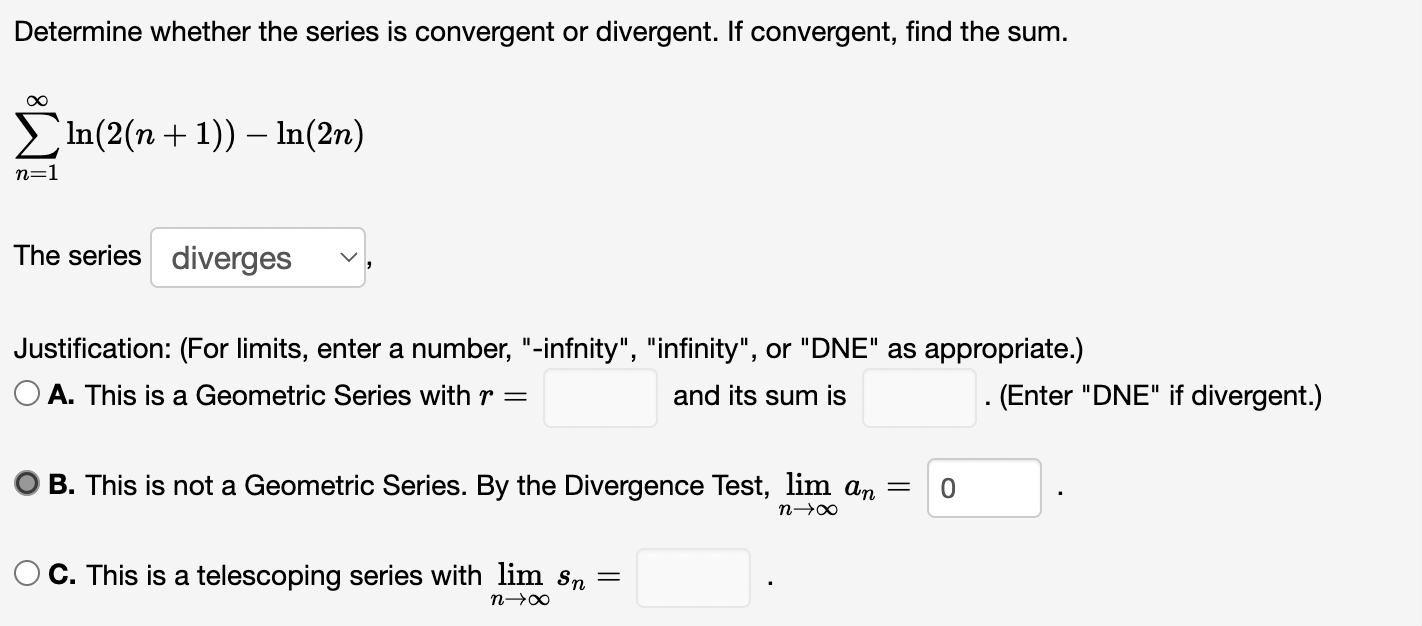
Task: Click the sum input field after "its sum is"
Action: (x=918, y=397)
